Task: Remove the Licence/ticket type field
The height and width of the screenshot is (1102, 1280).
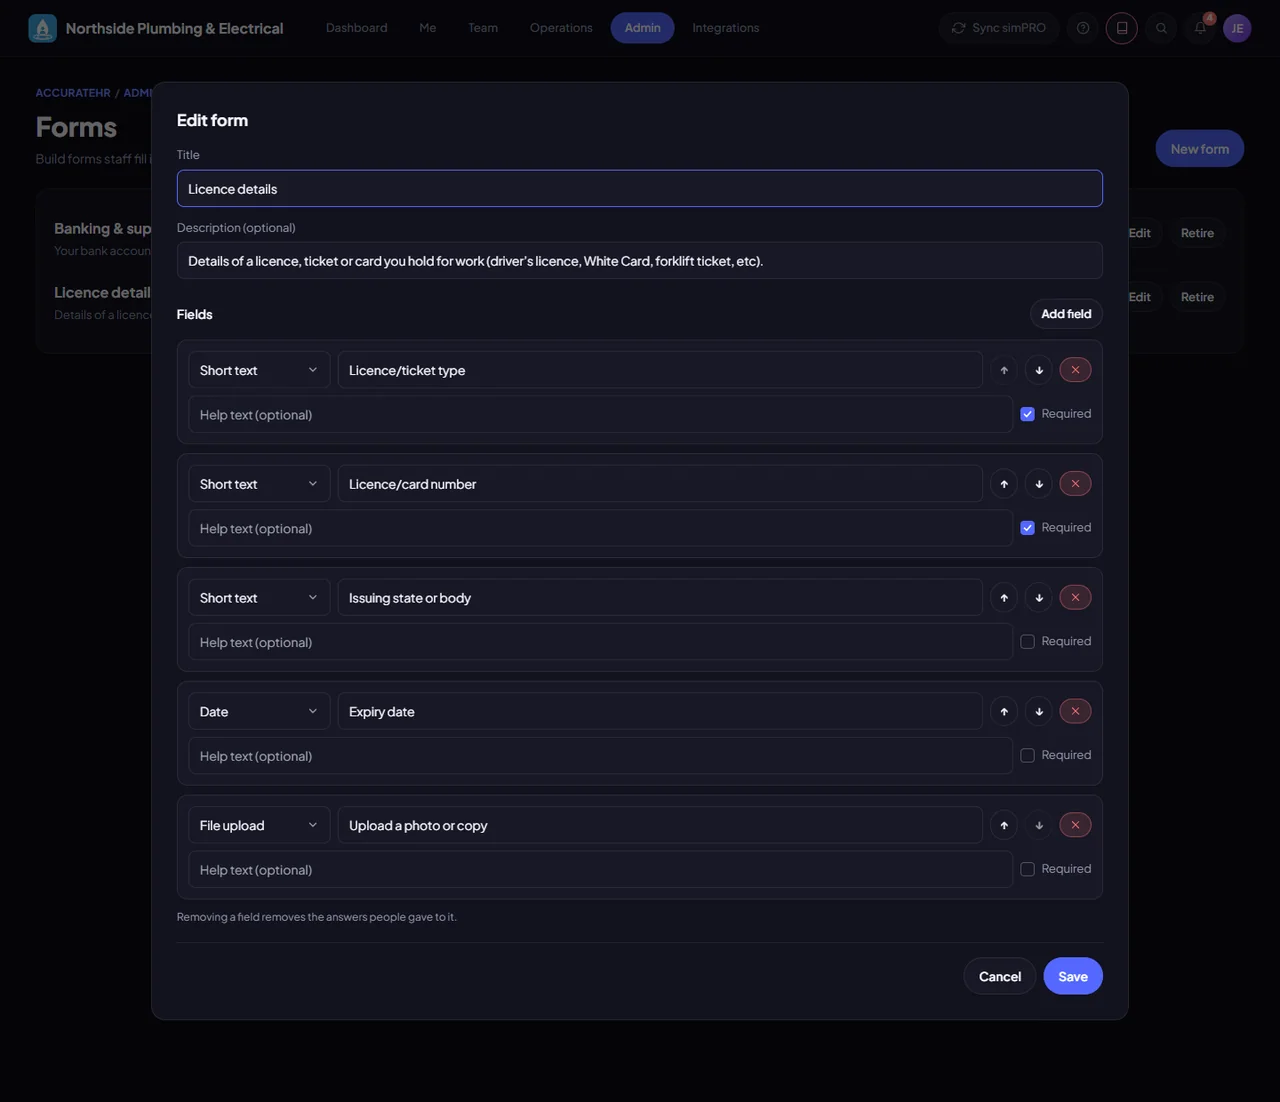Action: tap(1075, 370)
